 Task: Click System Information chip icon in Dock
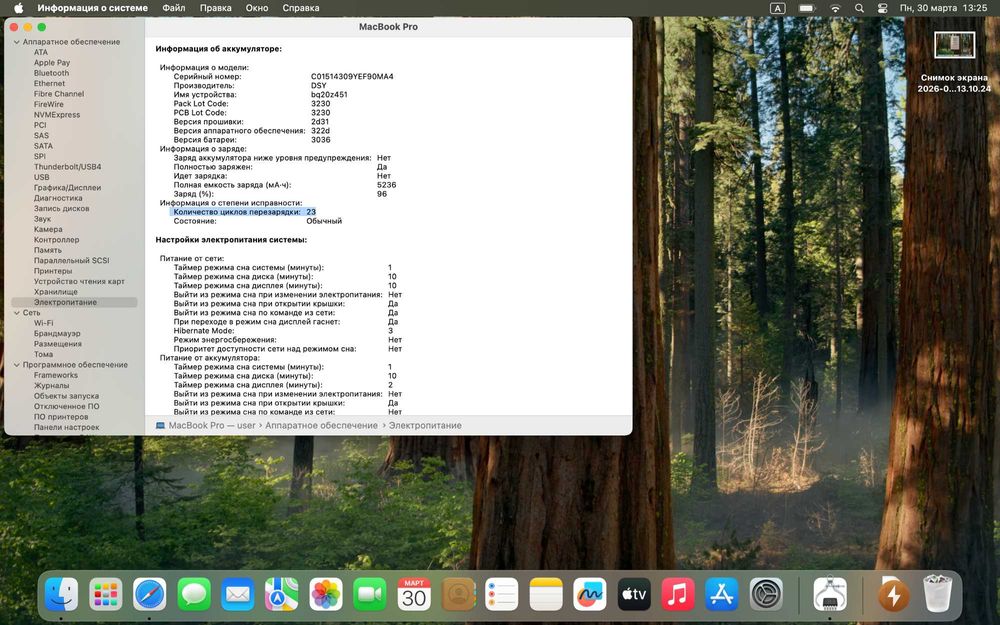[830, 594]
